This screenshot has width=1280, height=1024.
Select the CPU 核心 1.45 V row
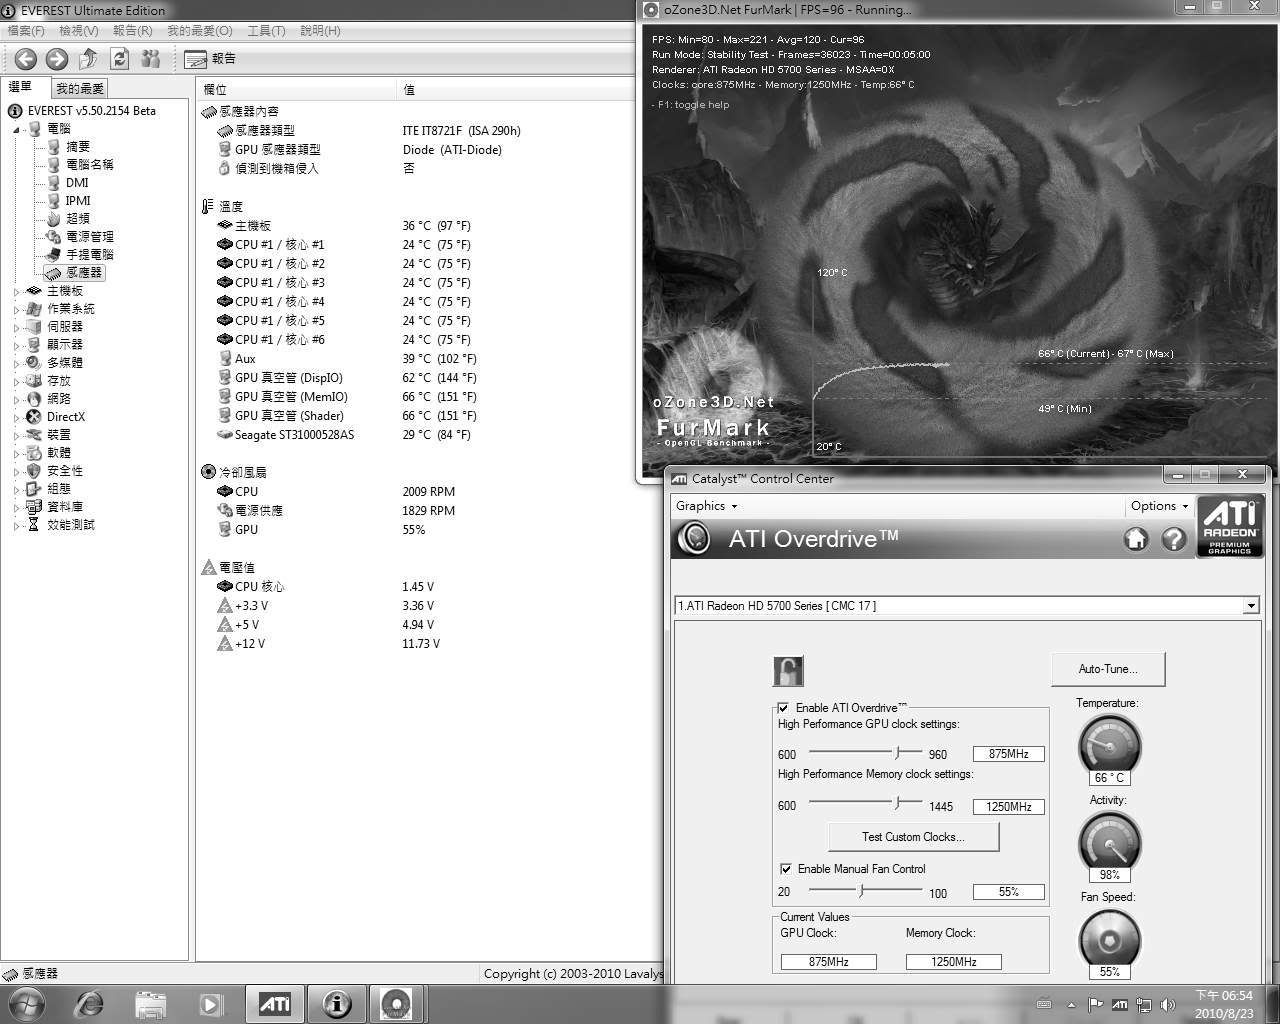click(416, 587)
